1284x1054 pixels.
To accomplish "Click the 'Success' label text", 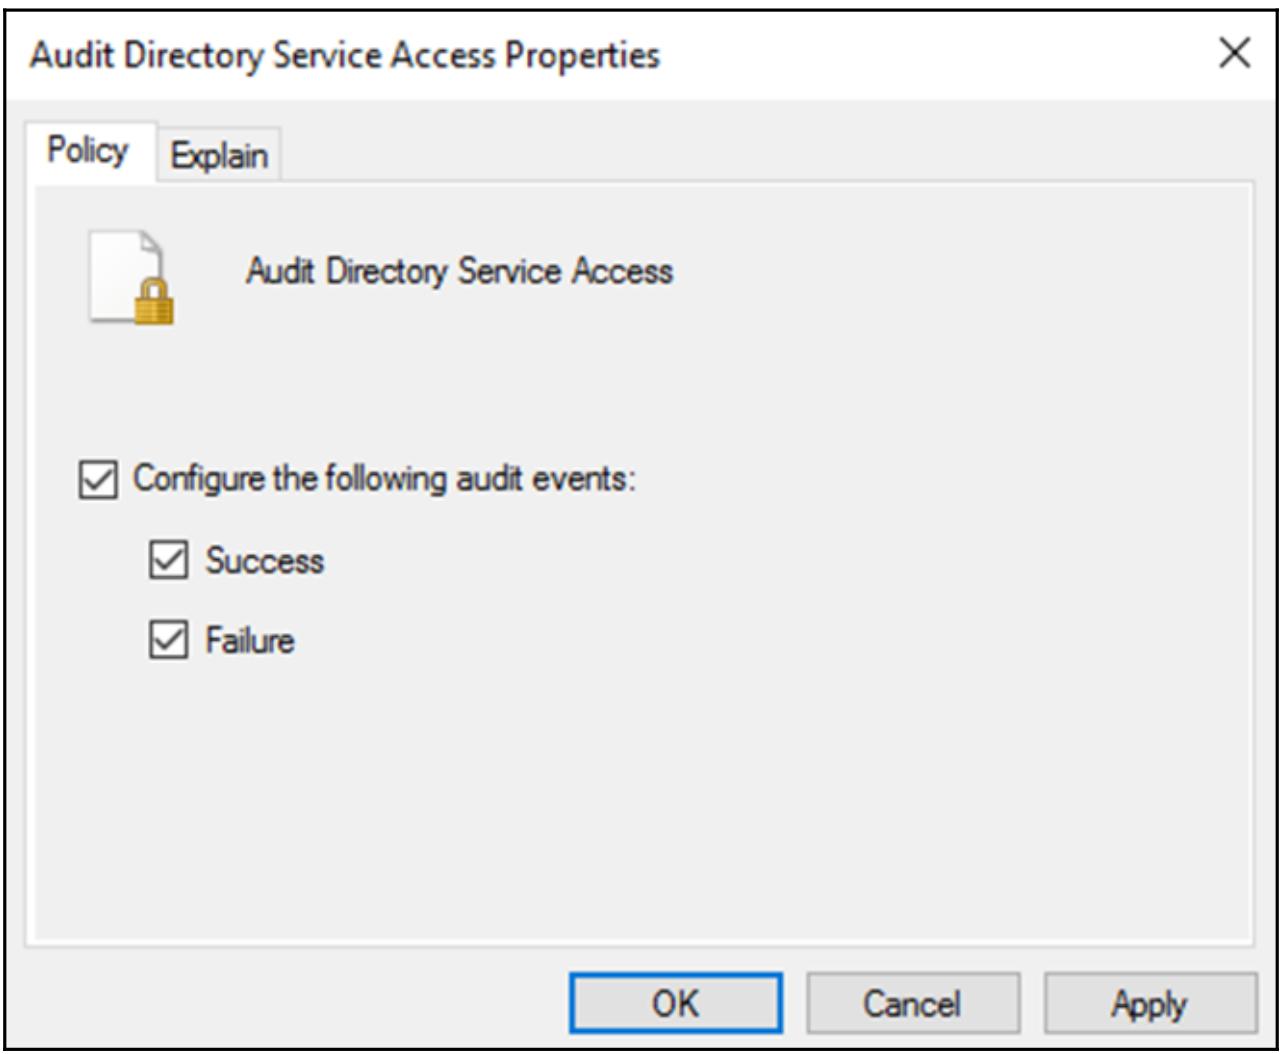I will (265, 560).
